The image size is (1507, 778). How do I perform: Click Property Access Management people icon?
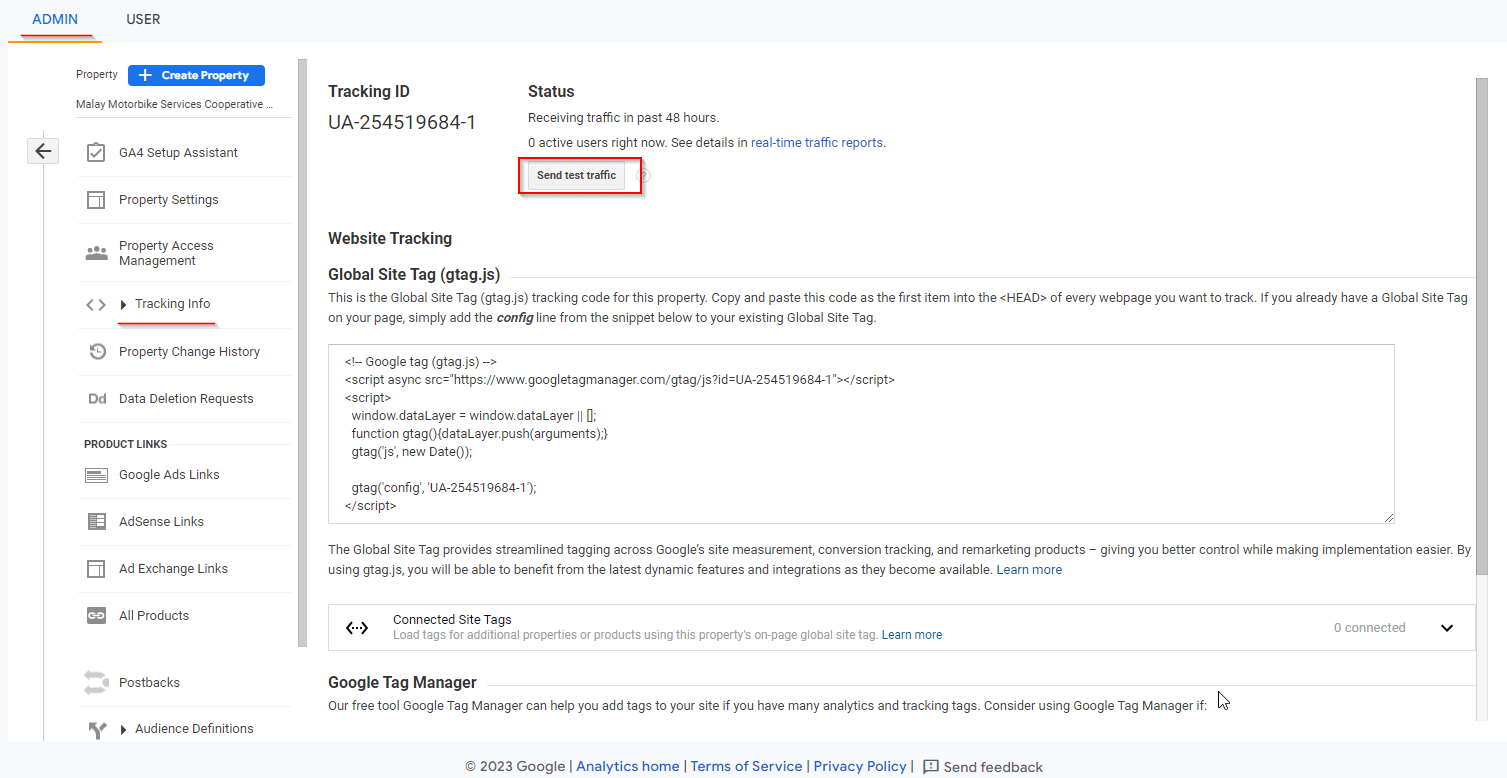click(x=96, y=253)
